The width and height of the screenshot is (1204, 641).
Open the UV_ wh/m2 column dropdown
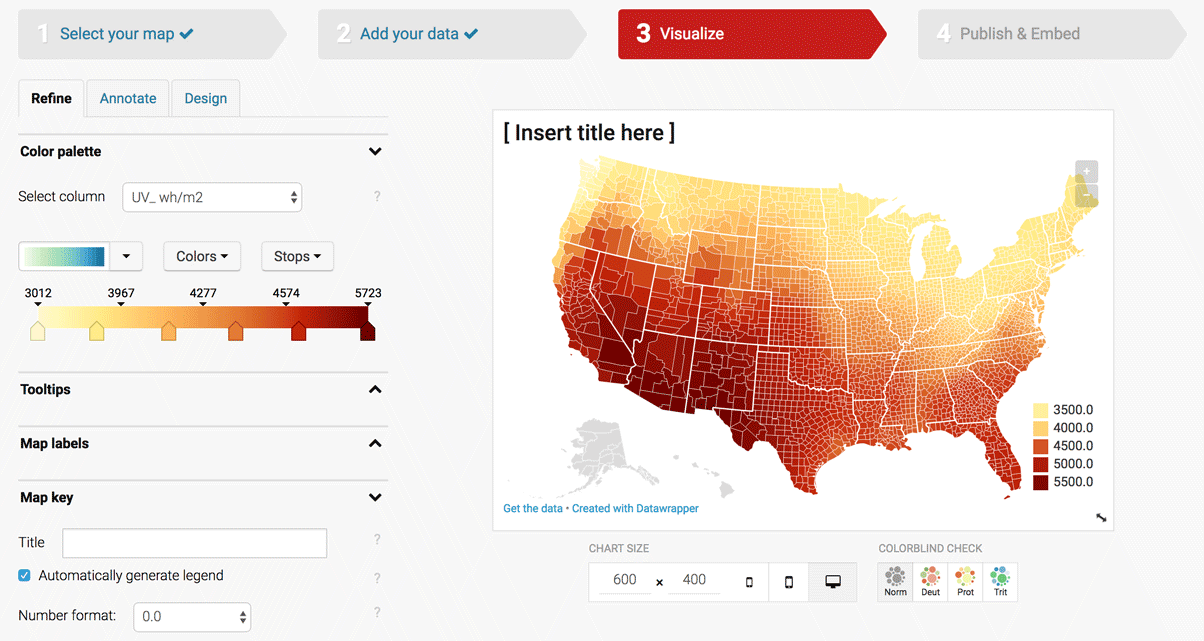click(212, 197)
